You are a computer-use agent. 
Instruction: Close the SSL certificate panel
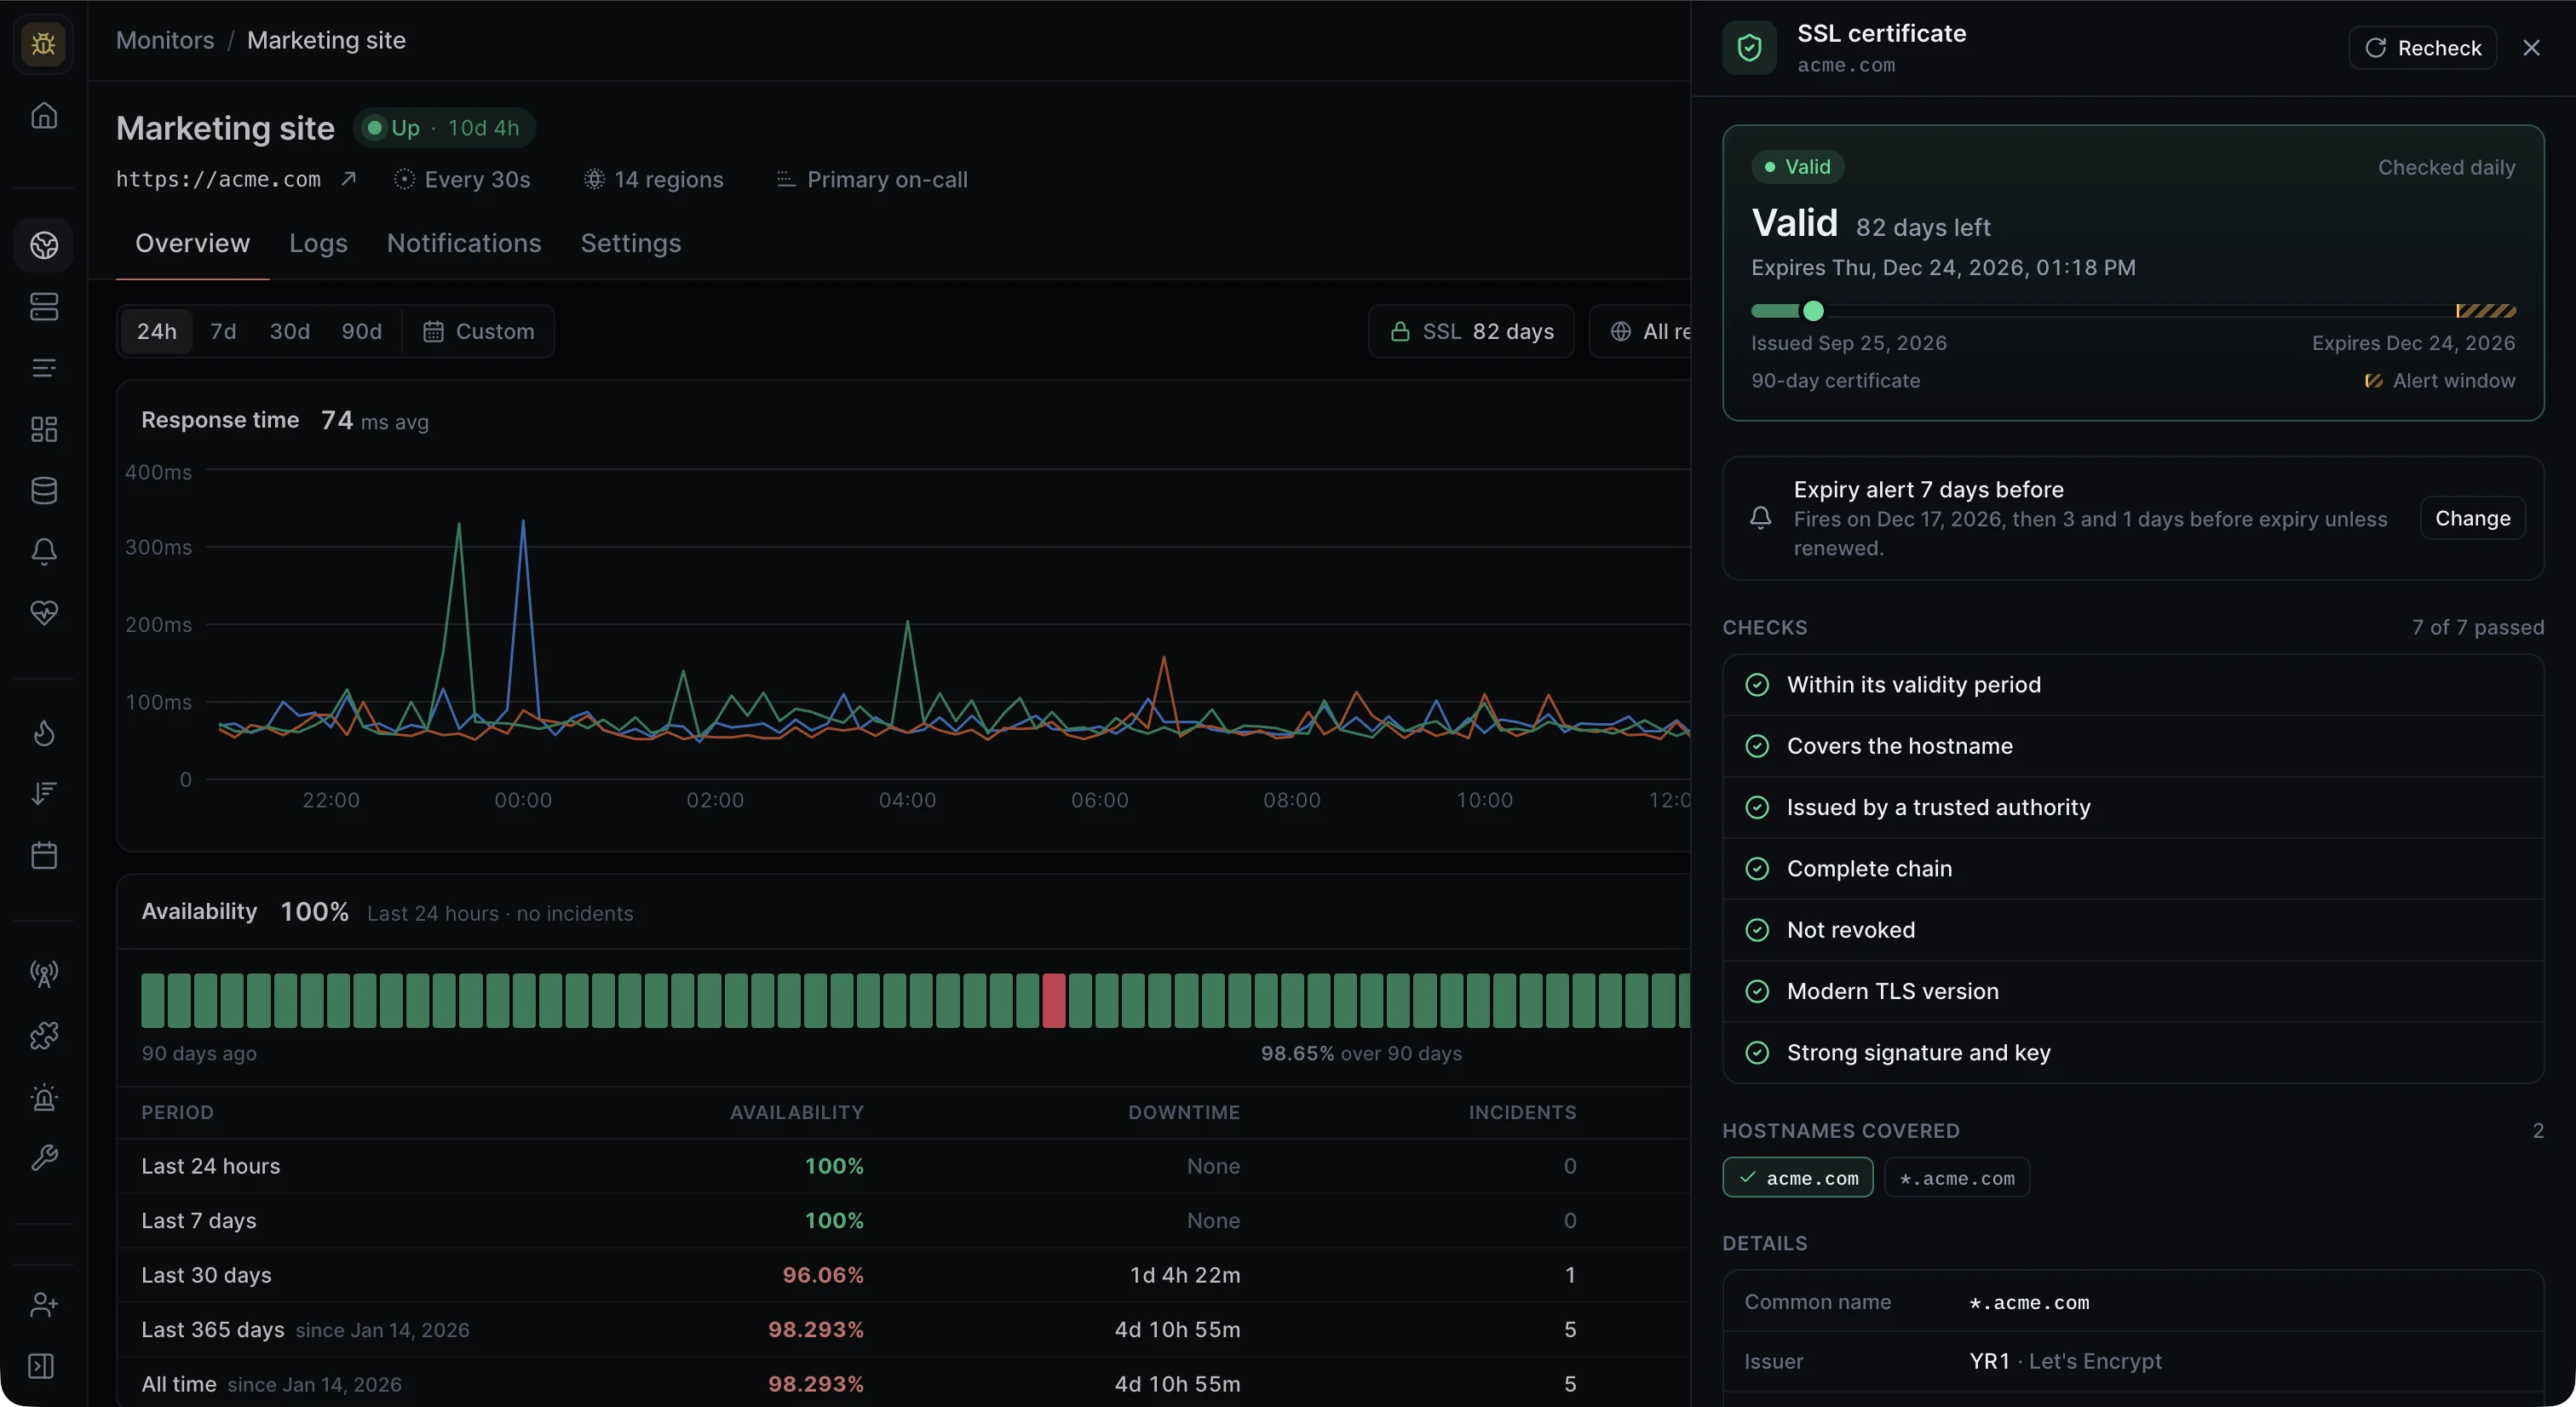2531,48
